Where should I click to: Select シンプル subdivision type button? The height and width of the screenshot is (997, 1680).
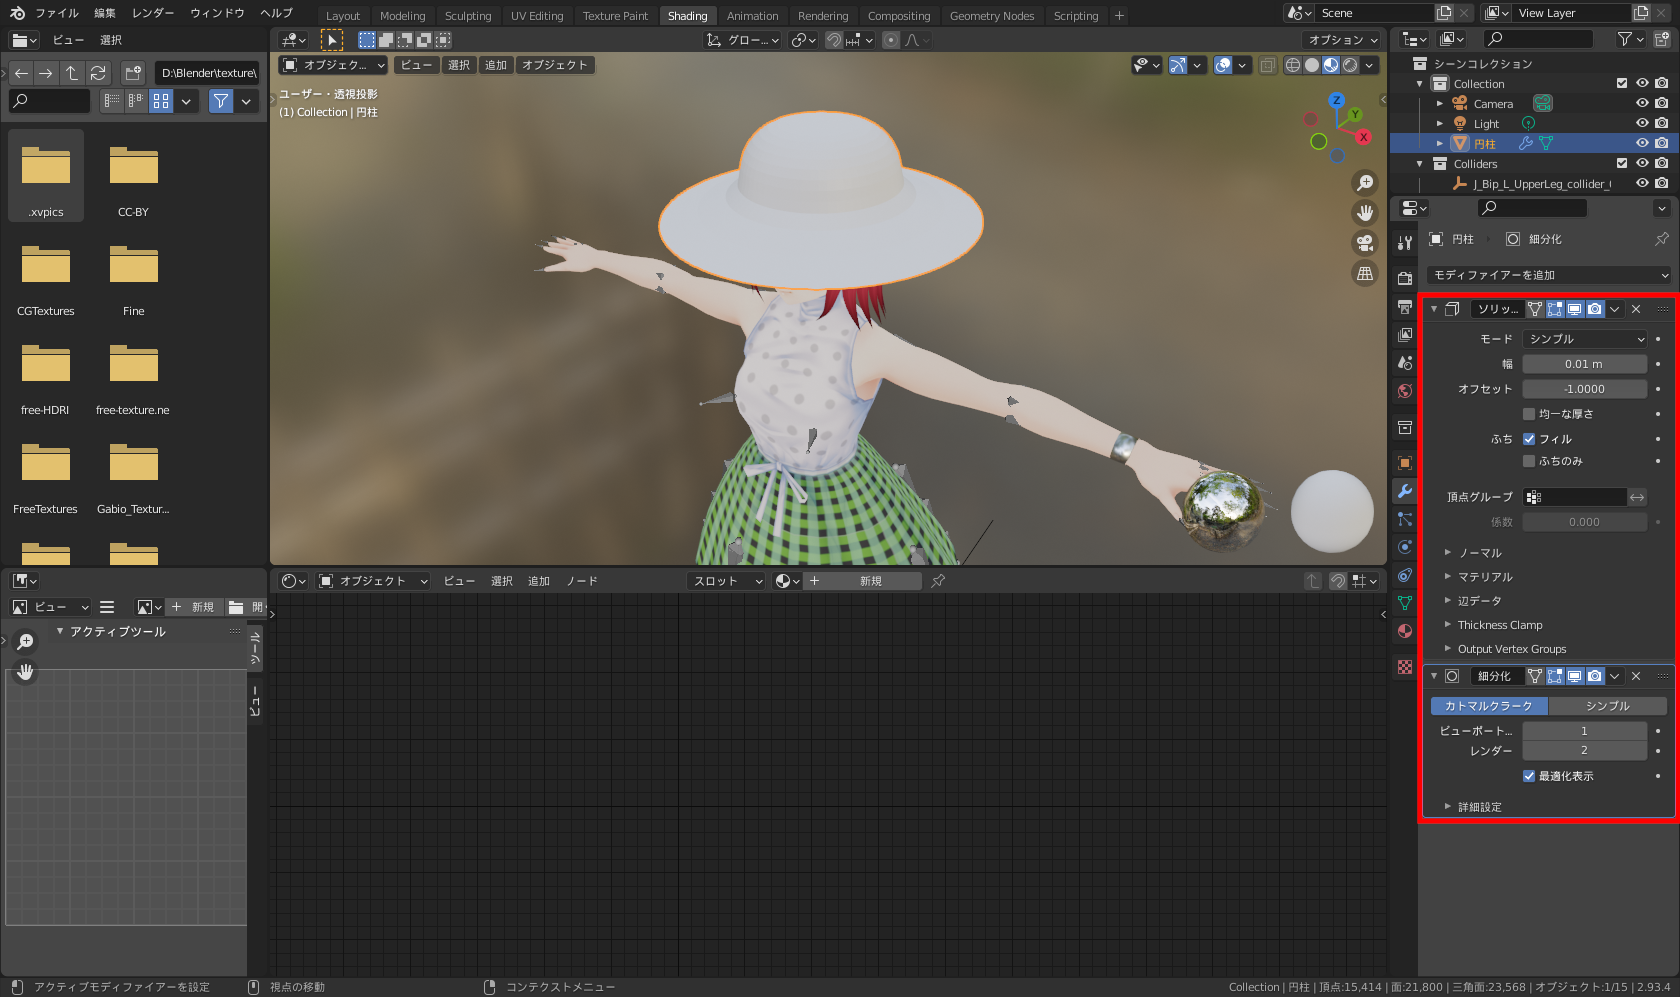coord(1607,706)
